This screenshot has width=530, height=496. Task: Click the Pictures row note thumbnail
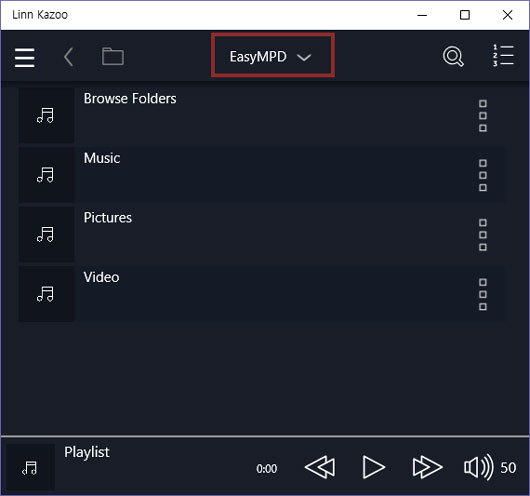(x=46, y=234)
